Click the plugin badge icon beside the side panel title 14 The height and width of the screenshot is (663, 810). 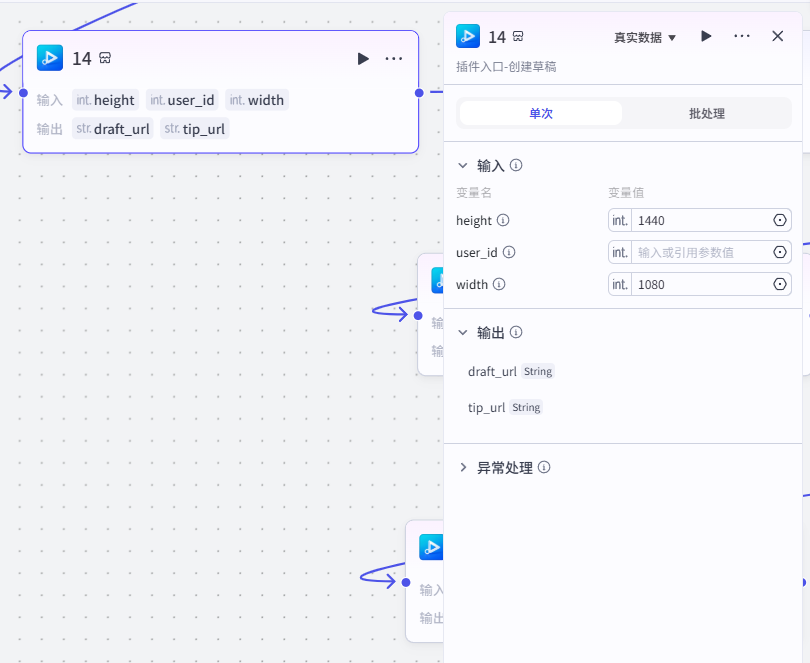(x=518, y=36)
